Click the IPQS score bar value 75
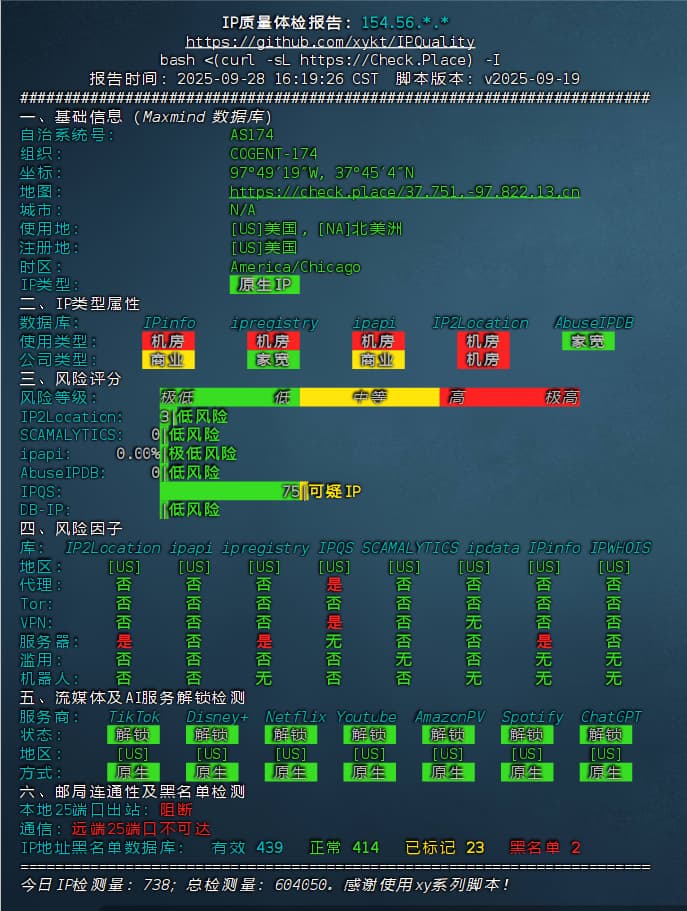Viewport: 687px width, 911px height. [x=289, y=491]
